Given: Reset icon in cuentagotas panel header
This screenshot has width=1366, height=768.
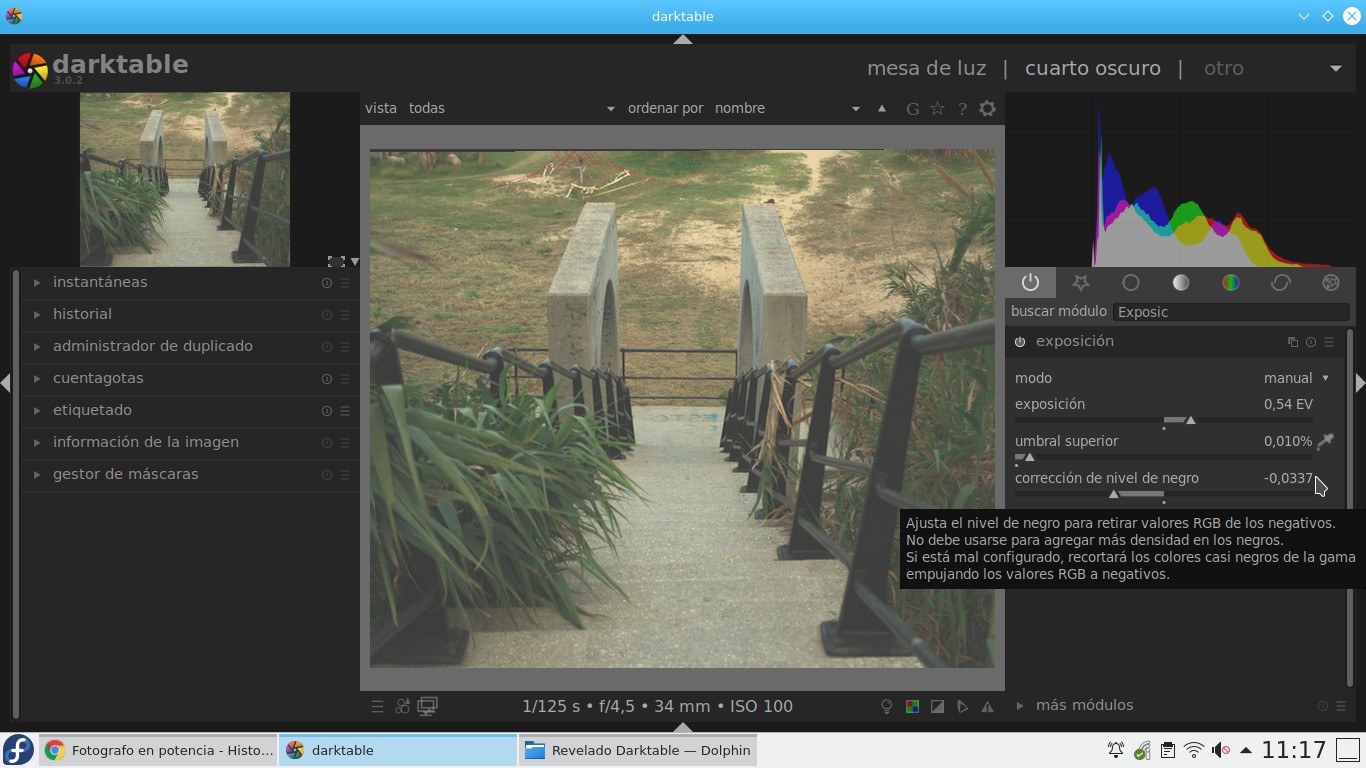Looking at the screenshot, I should pyautogui.click(x=326, y=379).
